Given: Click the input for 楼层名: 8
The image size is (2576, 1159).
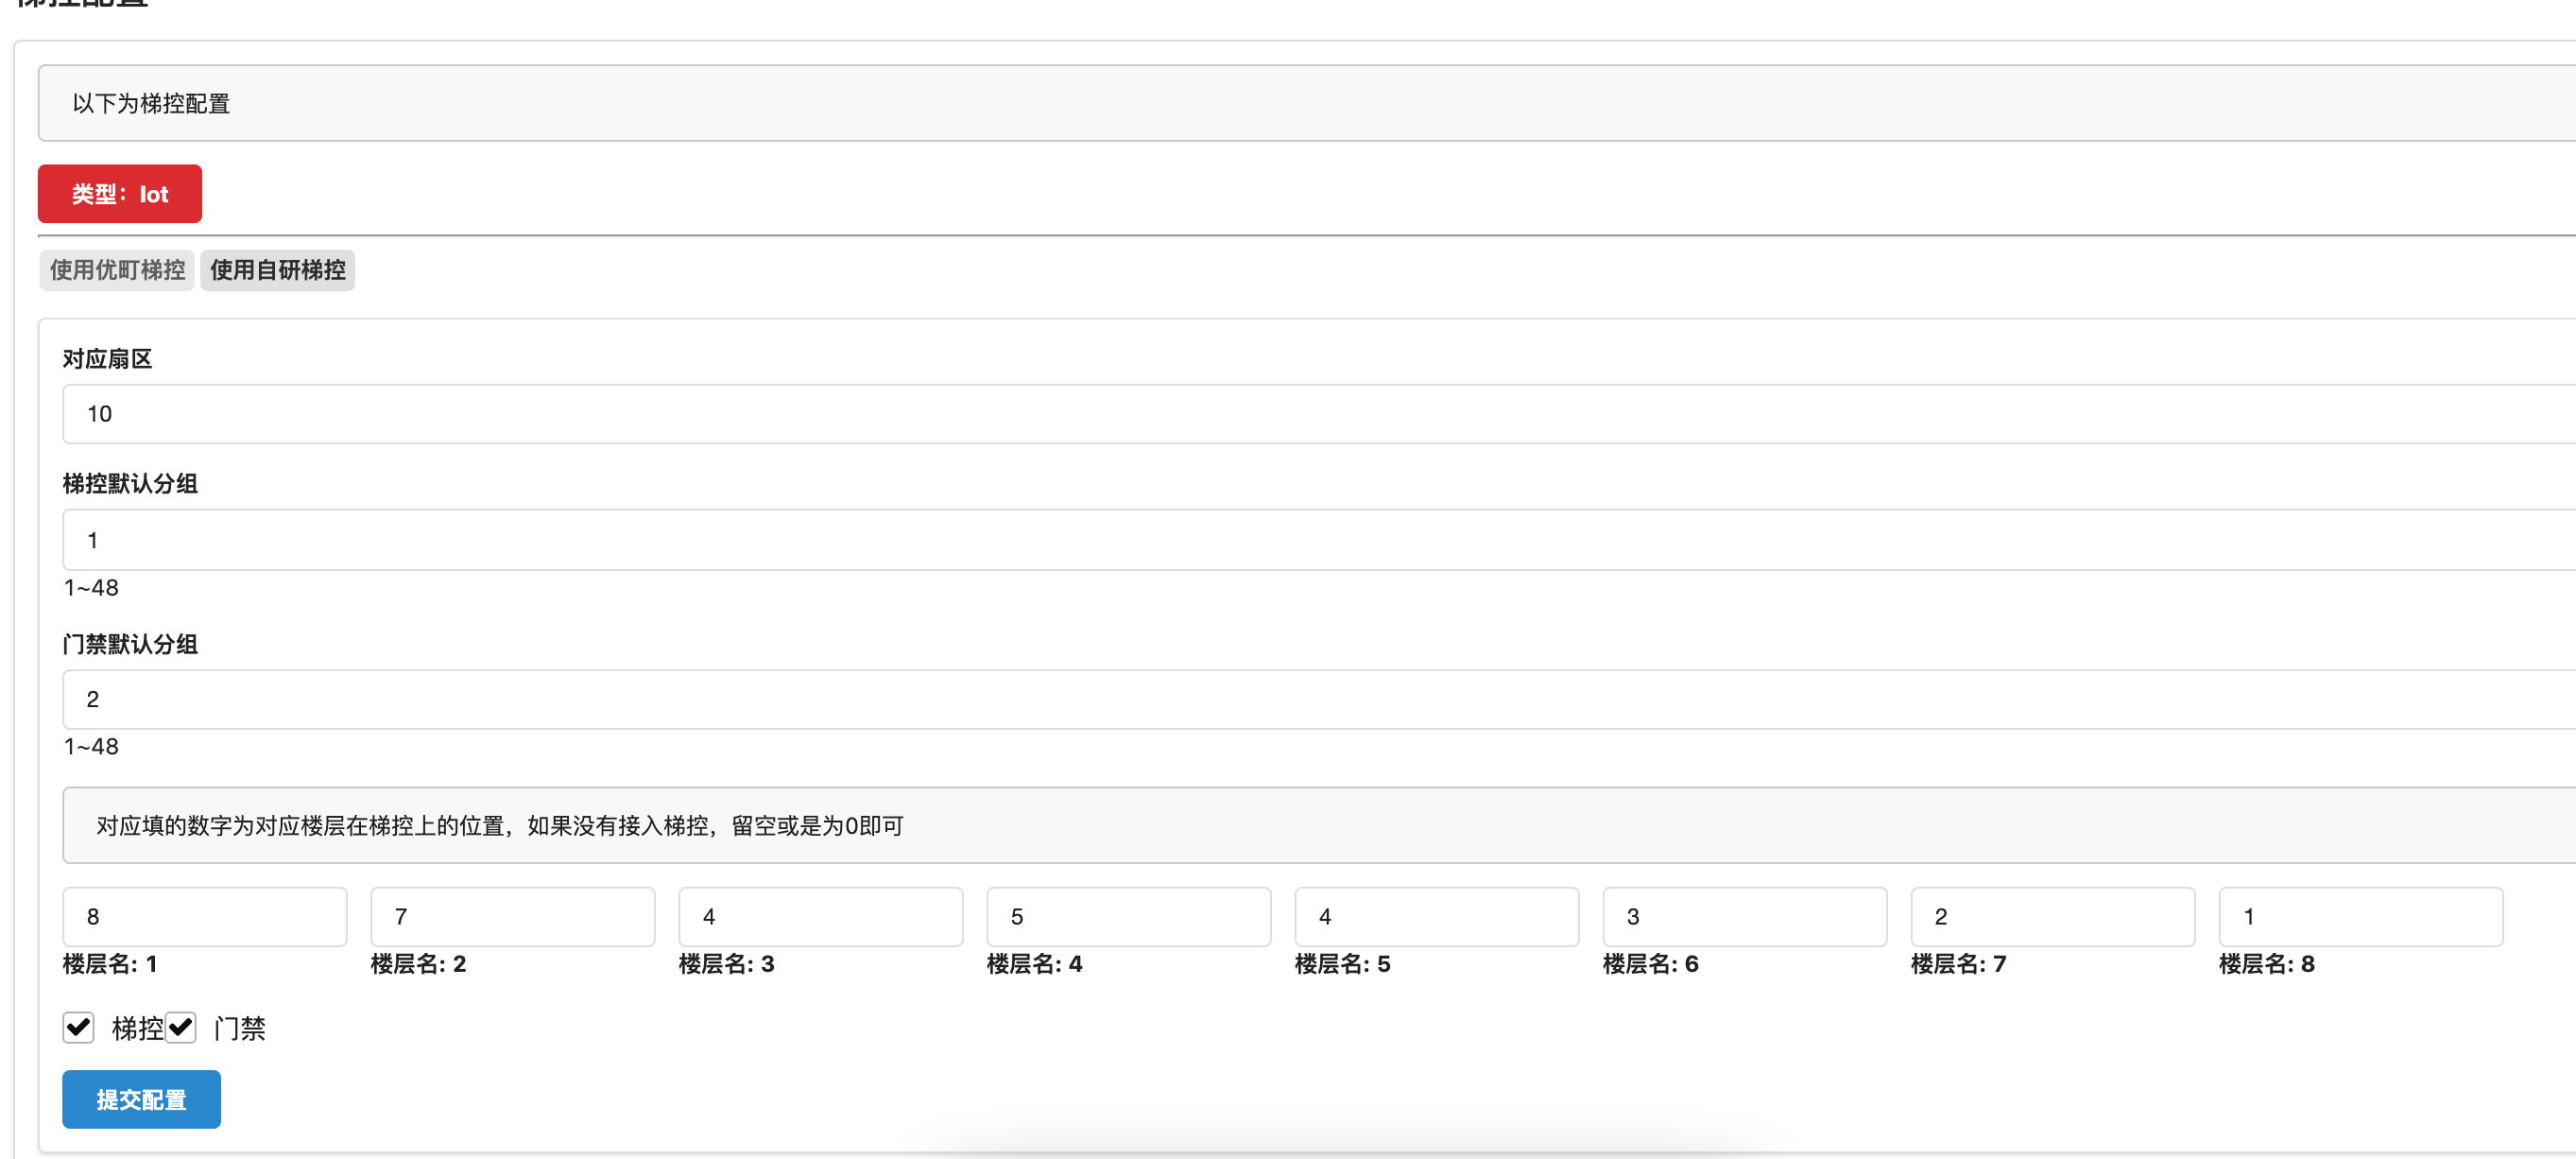Looking at the screenshot, I should point(2360,916).
